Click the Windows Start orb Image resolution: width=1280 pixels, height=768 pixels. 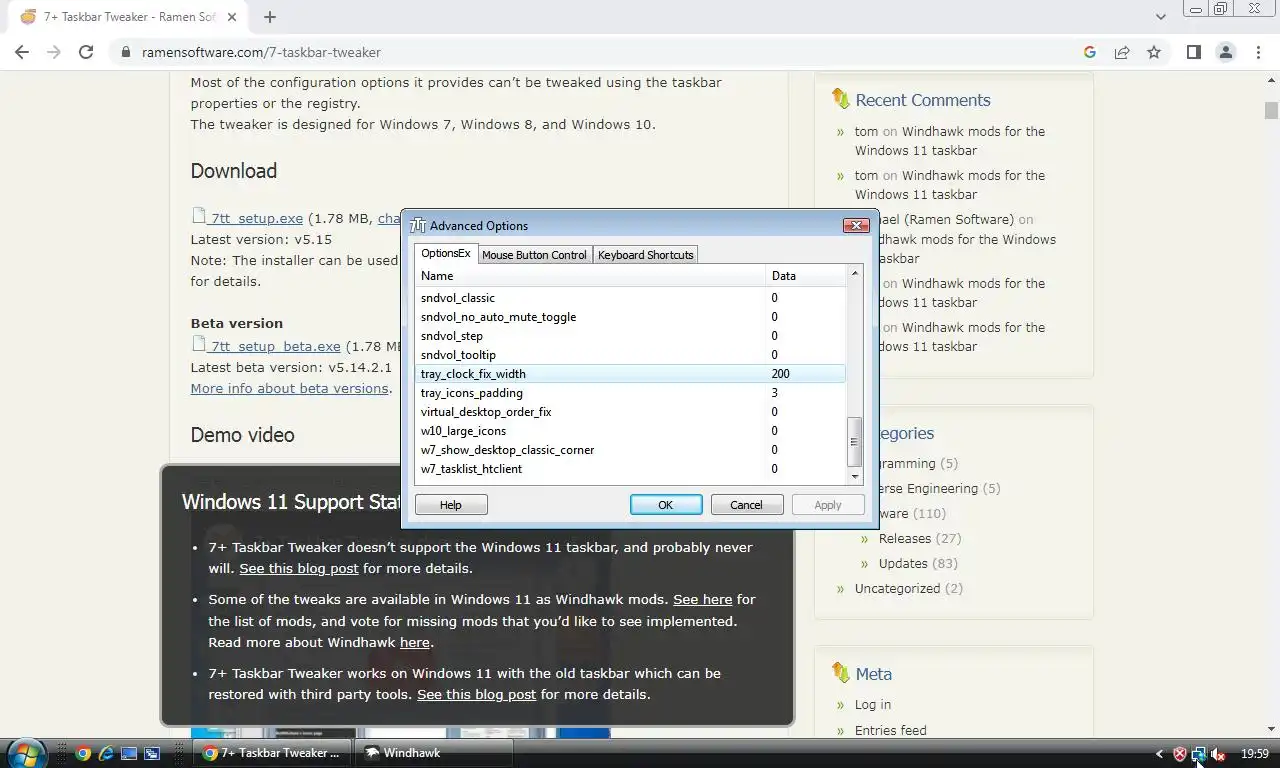coord(27,753)
